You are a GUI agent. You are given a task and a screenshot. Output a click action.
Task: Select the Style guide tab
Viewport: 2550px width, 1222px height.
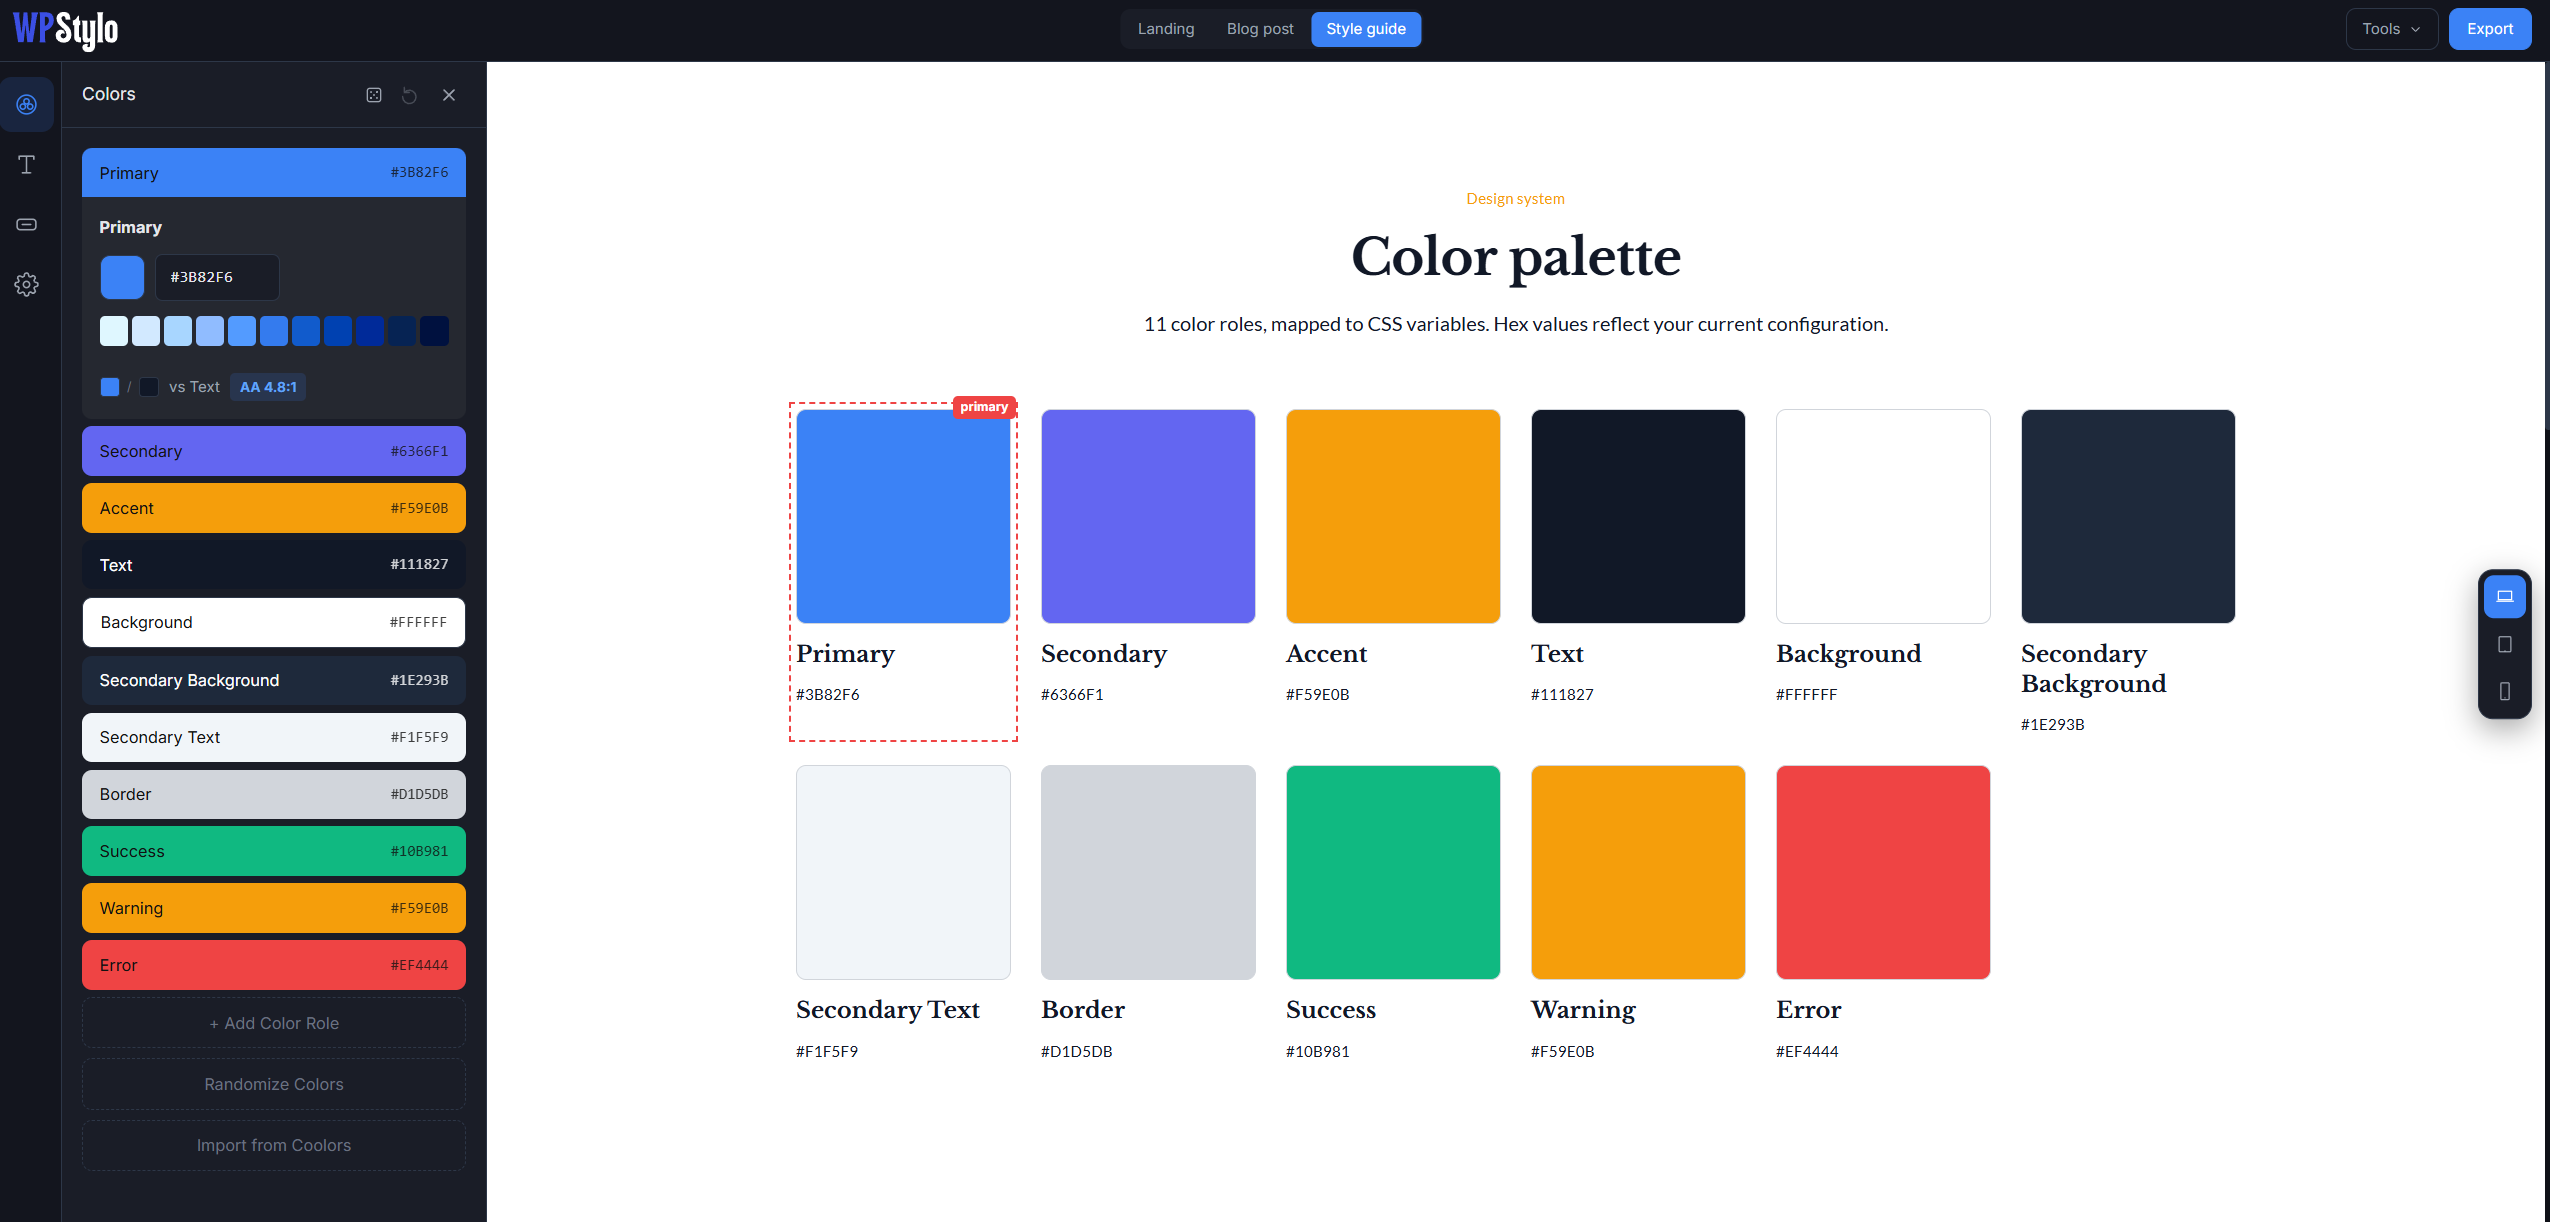point(1366,29)
